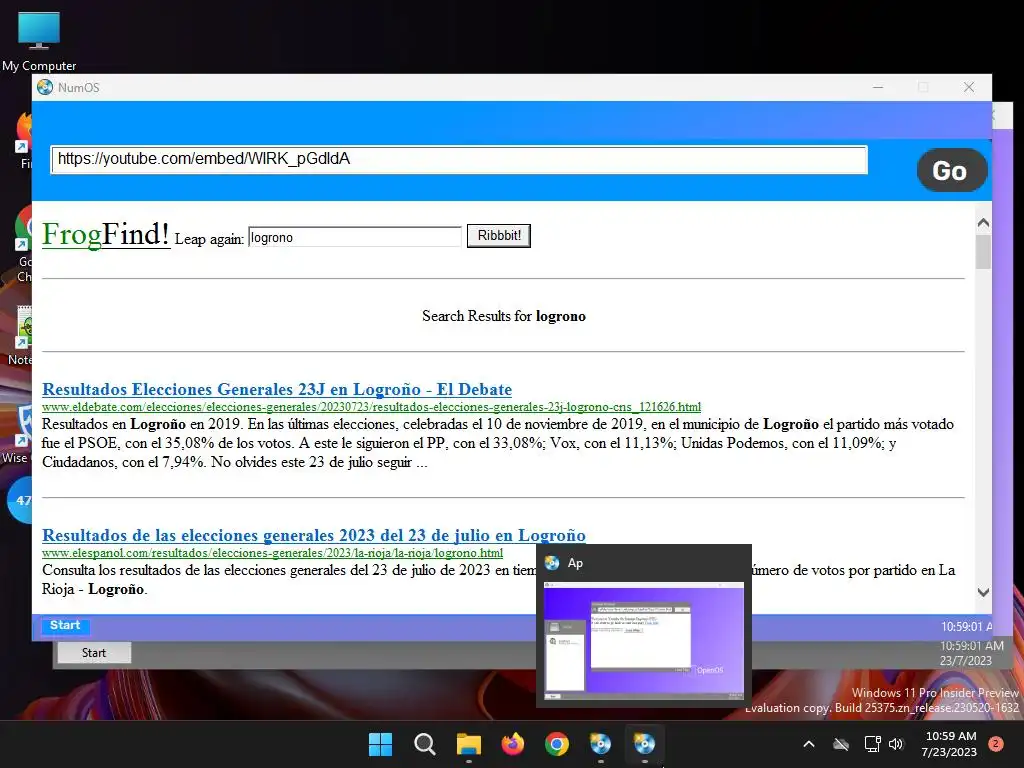Image resolution: width=1024 pixels, height=768 pixels.
Task: Open taskbar Search magnifier
Action: tap(424, 744)
